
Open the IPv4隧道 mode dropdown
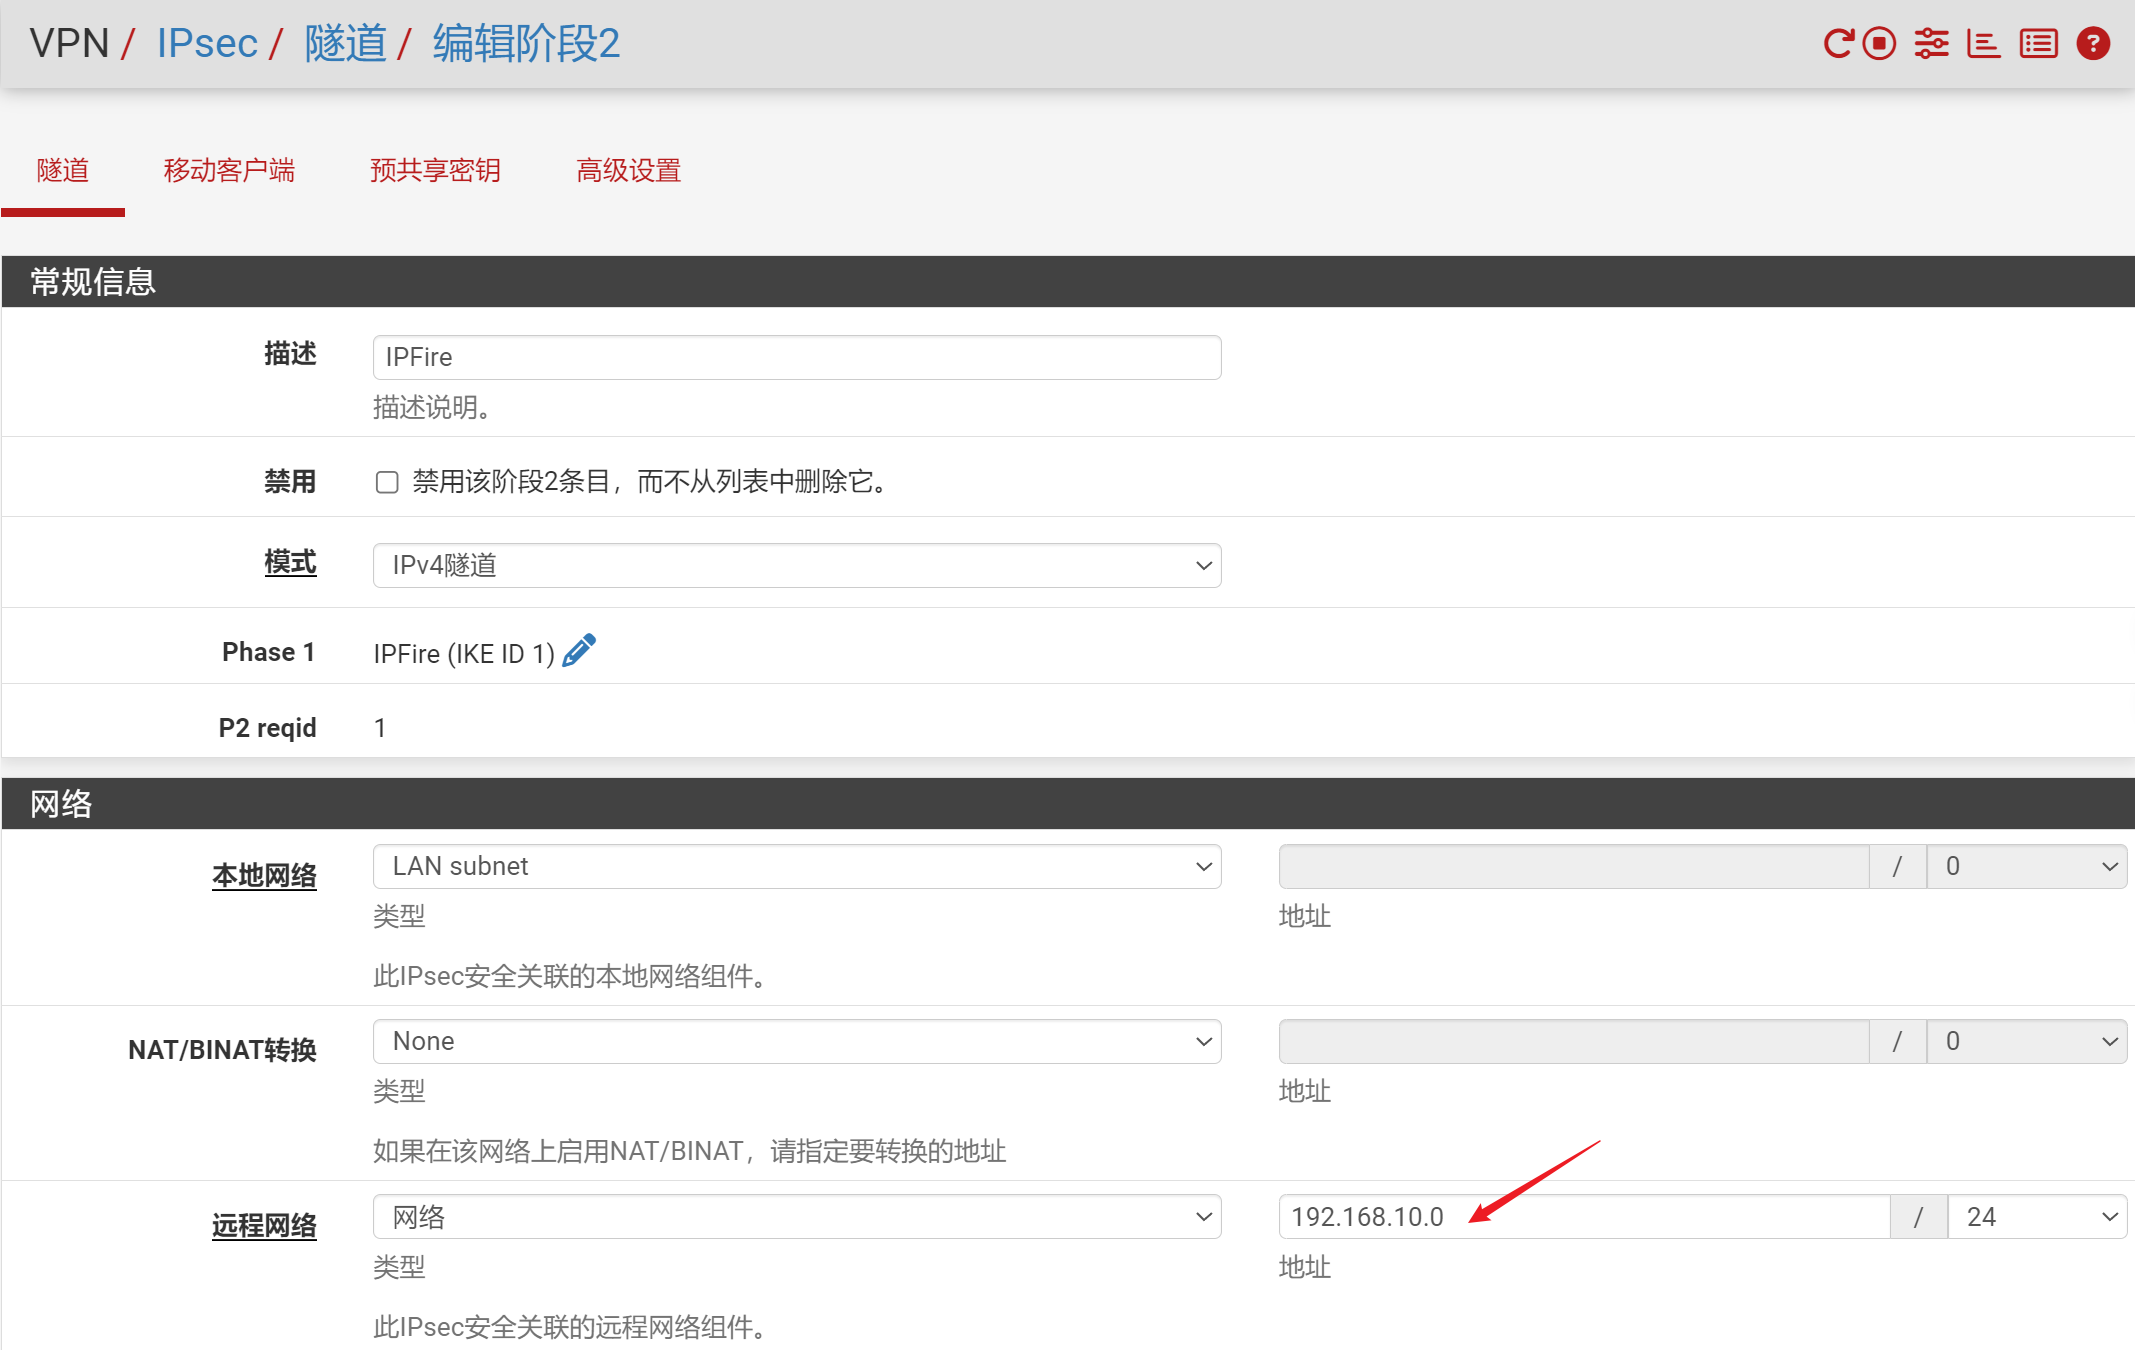tap(796, 566)
